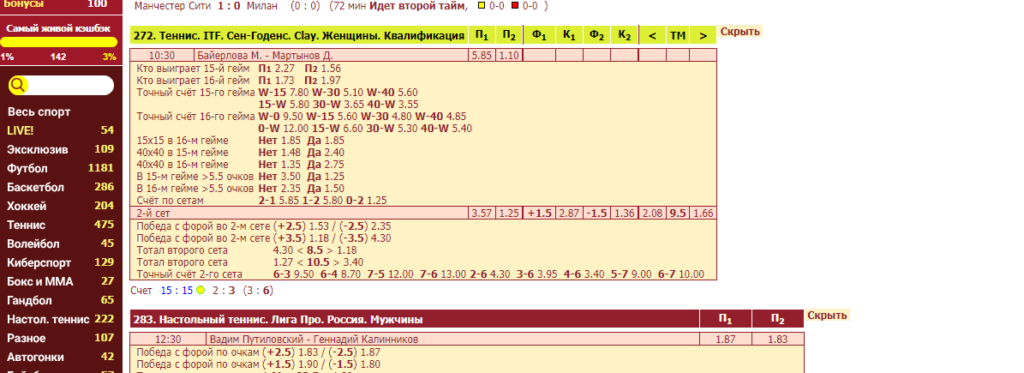This screenshot has width=1024, height=373.
Task: Bet 2nd set total over 9.5 at 1.66
Action: click(703, 213)
